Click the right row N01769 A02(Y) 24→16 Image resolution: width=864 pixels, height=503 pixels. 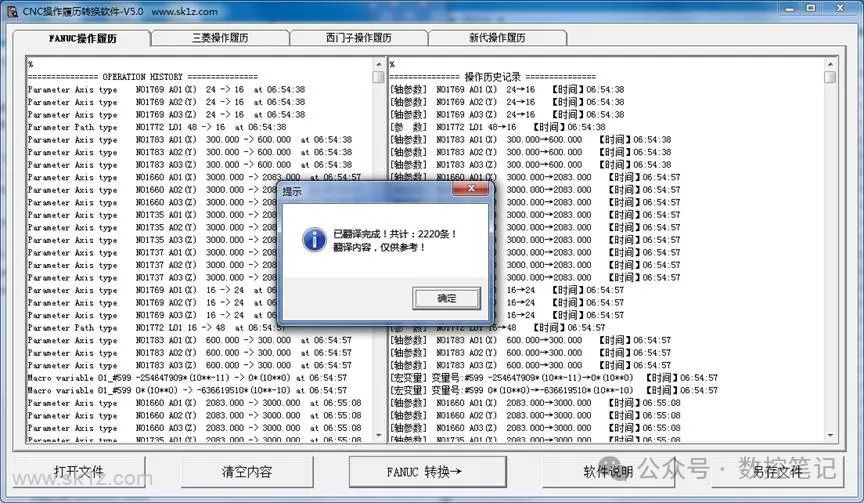point(507,102)
